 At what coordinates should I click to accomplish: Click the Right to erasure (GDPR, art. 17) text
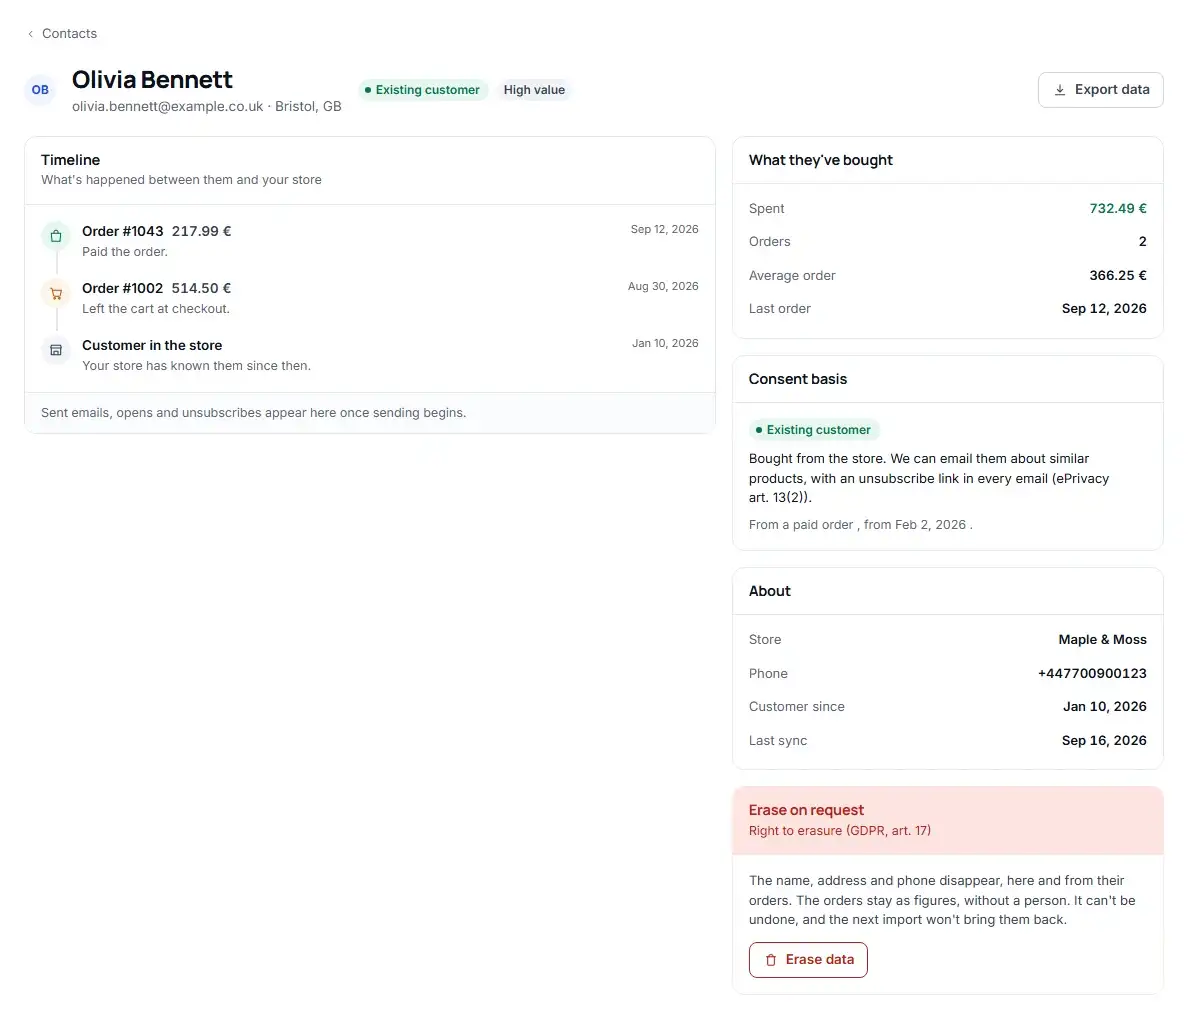[x=839, y=831]
